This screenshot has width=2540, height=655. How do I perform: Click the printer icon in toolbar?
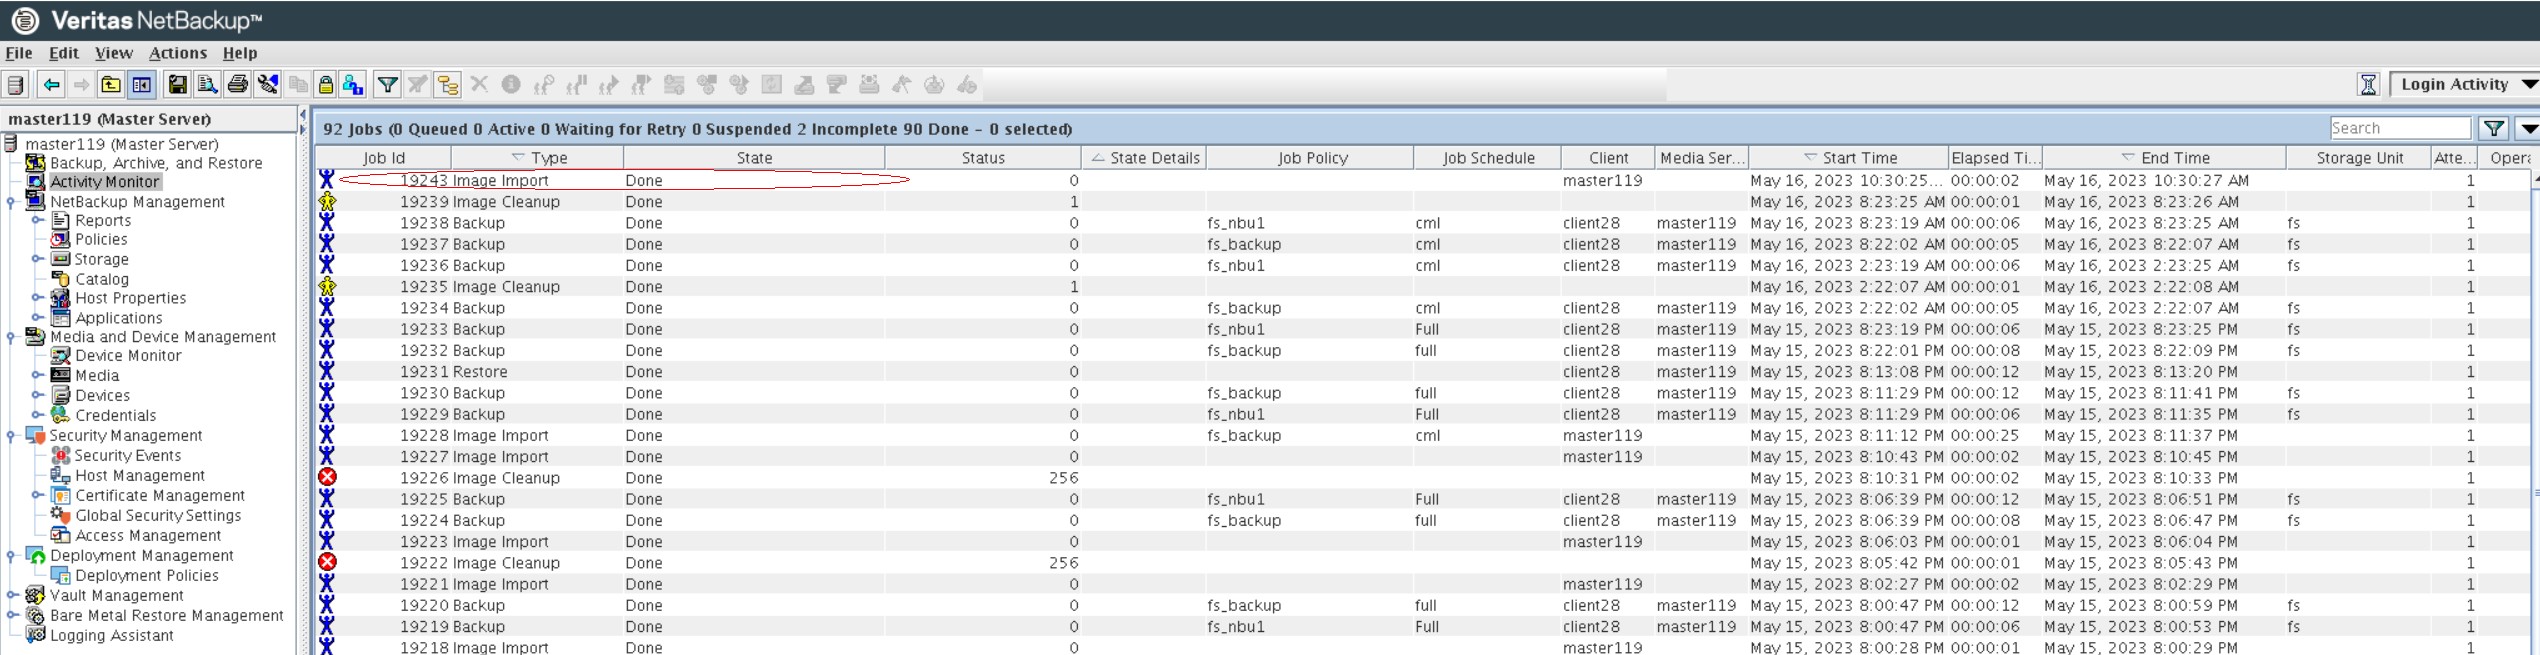(x=237, y=85)
